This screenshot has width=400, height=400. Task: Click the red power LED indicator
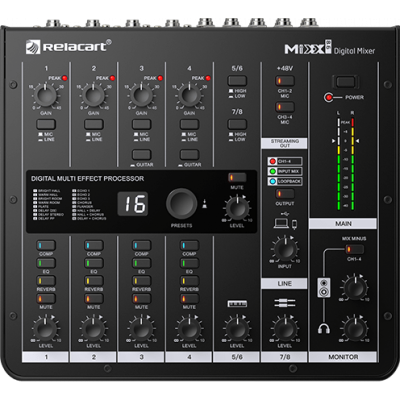(329, 97)
